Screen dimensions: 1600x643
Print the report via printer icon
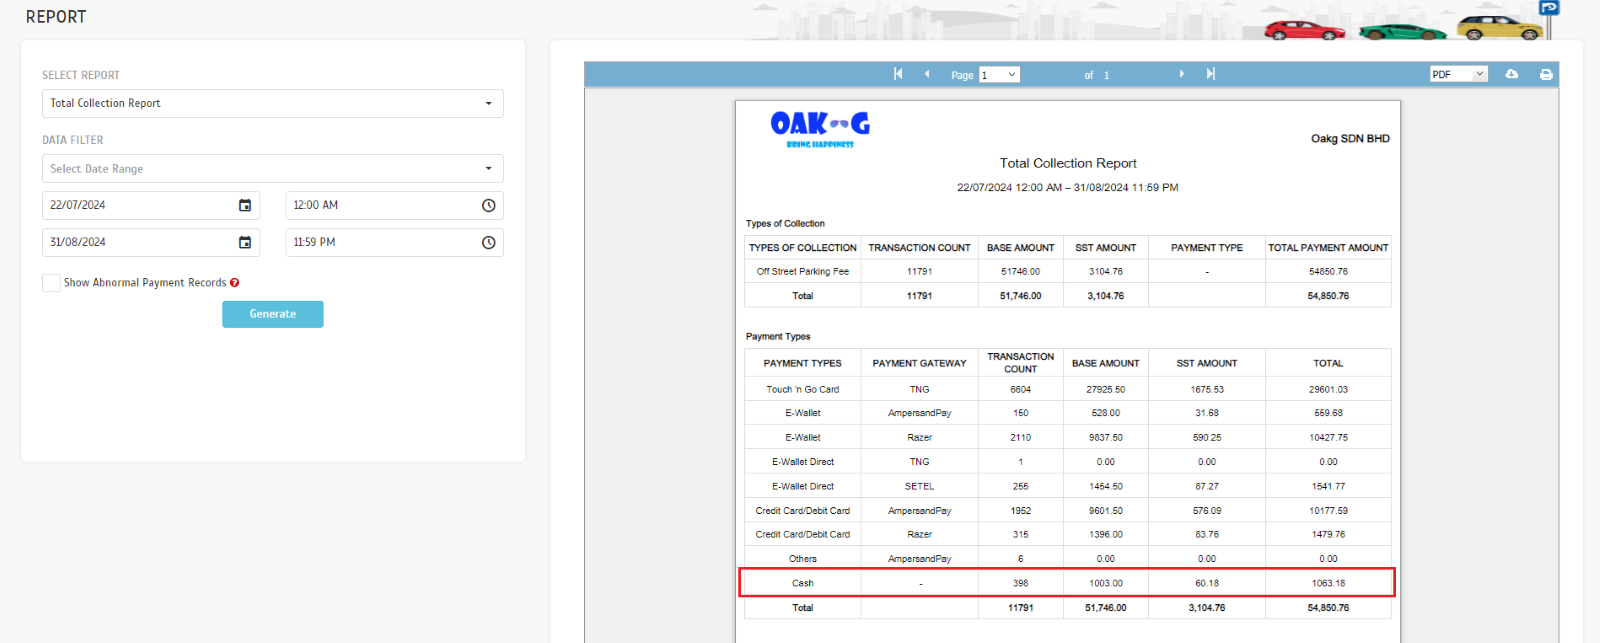coord(1546,74)
